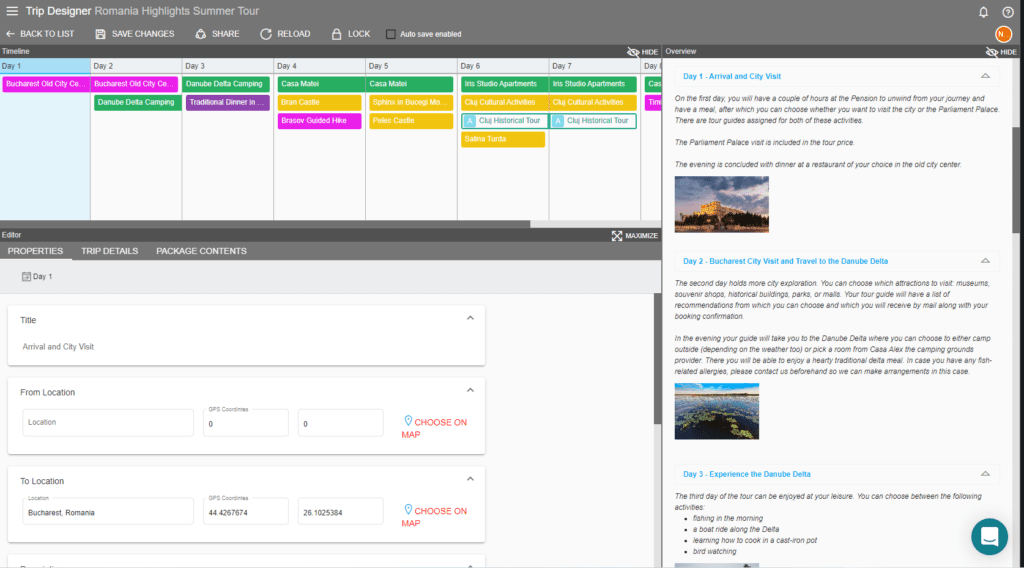Select the Bran Castle item
The image size is (1024, 568).
(x=319, y=102)
